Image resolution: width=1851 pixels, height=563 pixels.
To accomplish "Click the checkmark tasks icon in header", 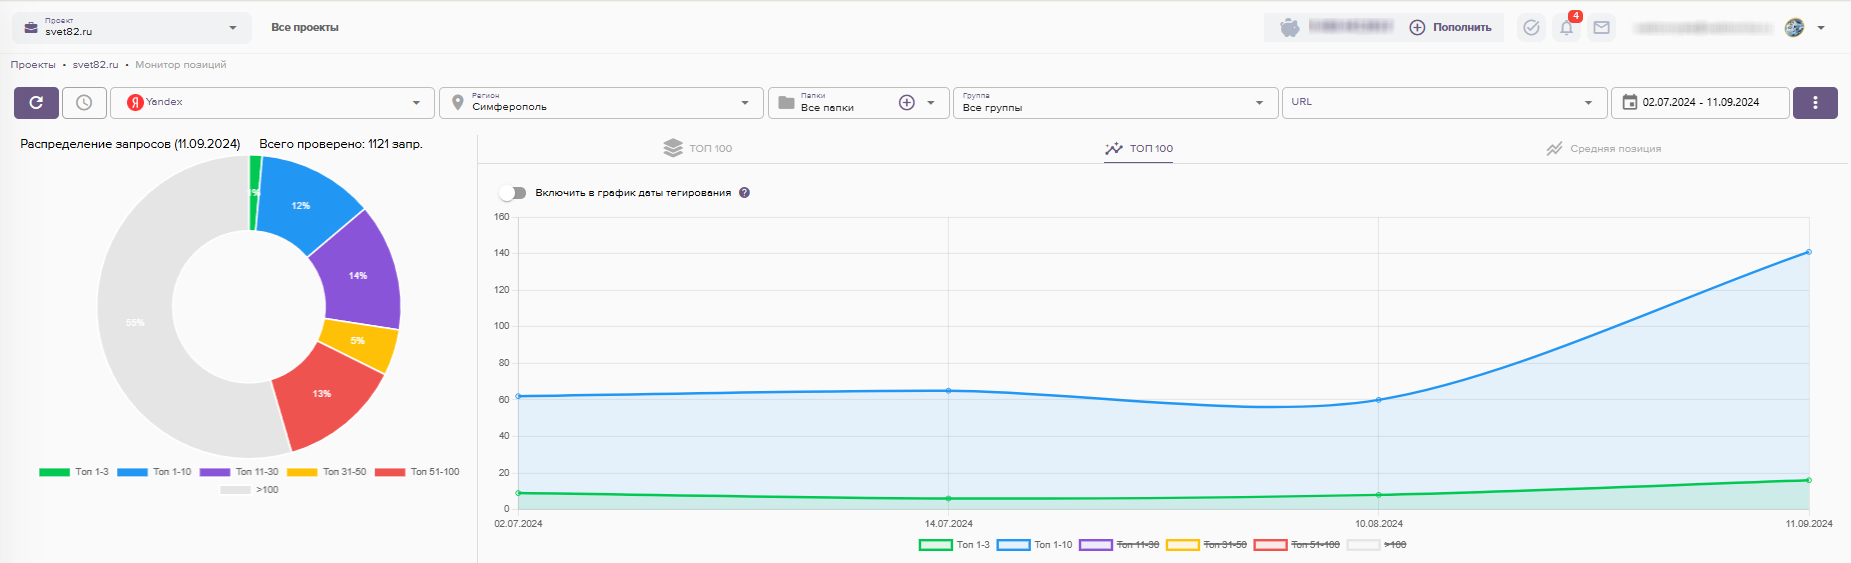I will tap(1530, 28).
